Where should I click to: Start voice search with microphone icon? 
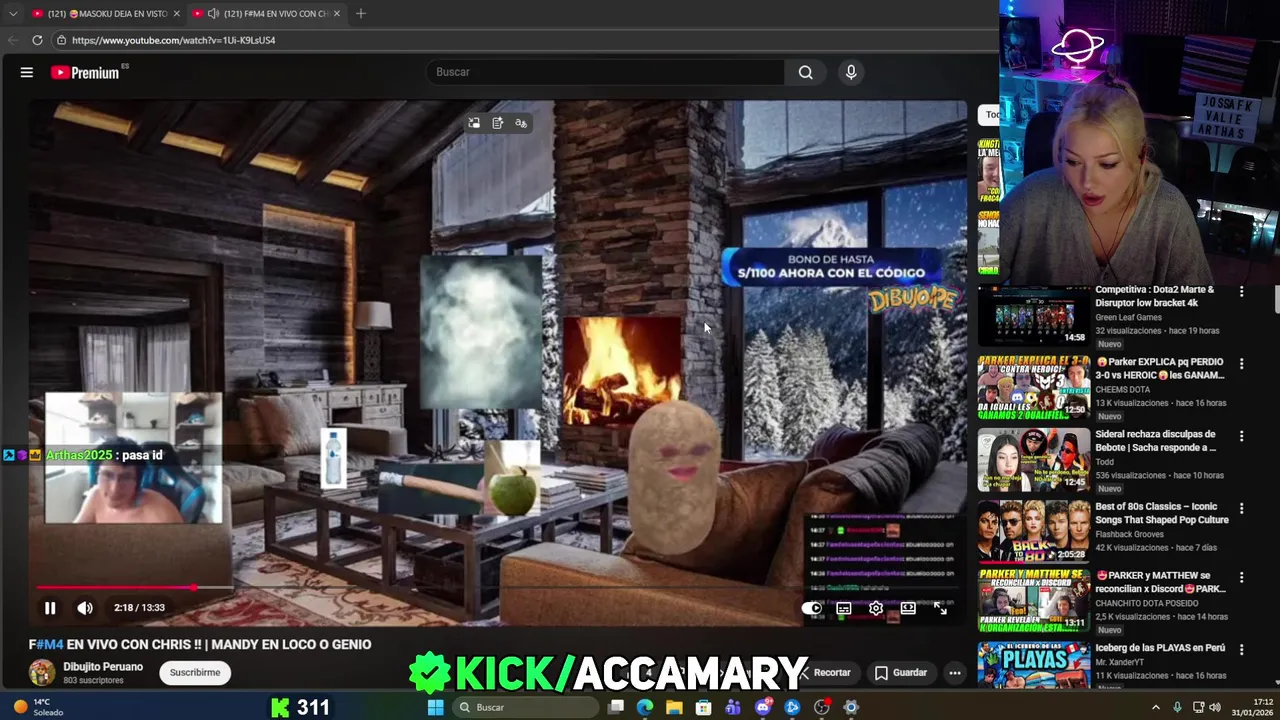(851, 72)
